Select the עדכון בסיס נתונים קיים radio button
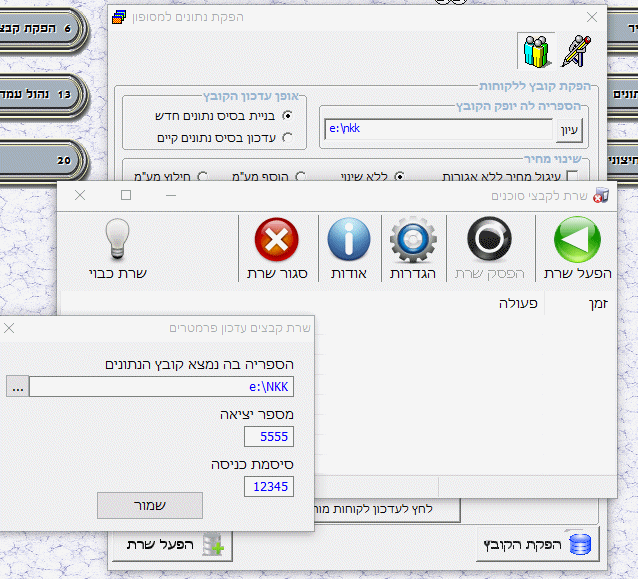 pyautogui.click(x=288, y=138)
